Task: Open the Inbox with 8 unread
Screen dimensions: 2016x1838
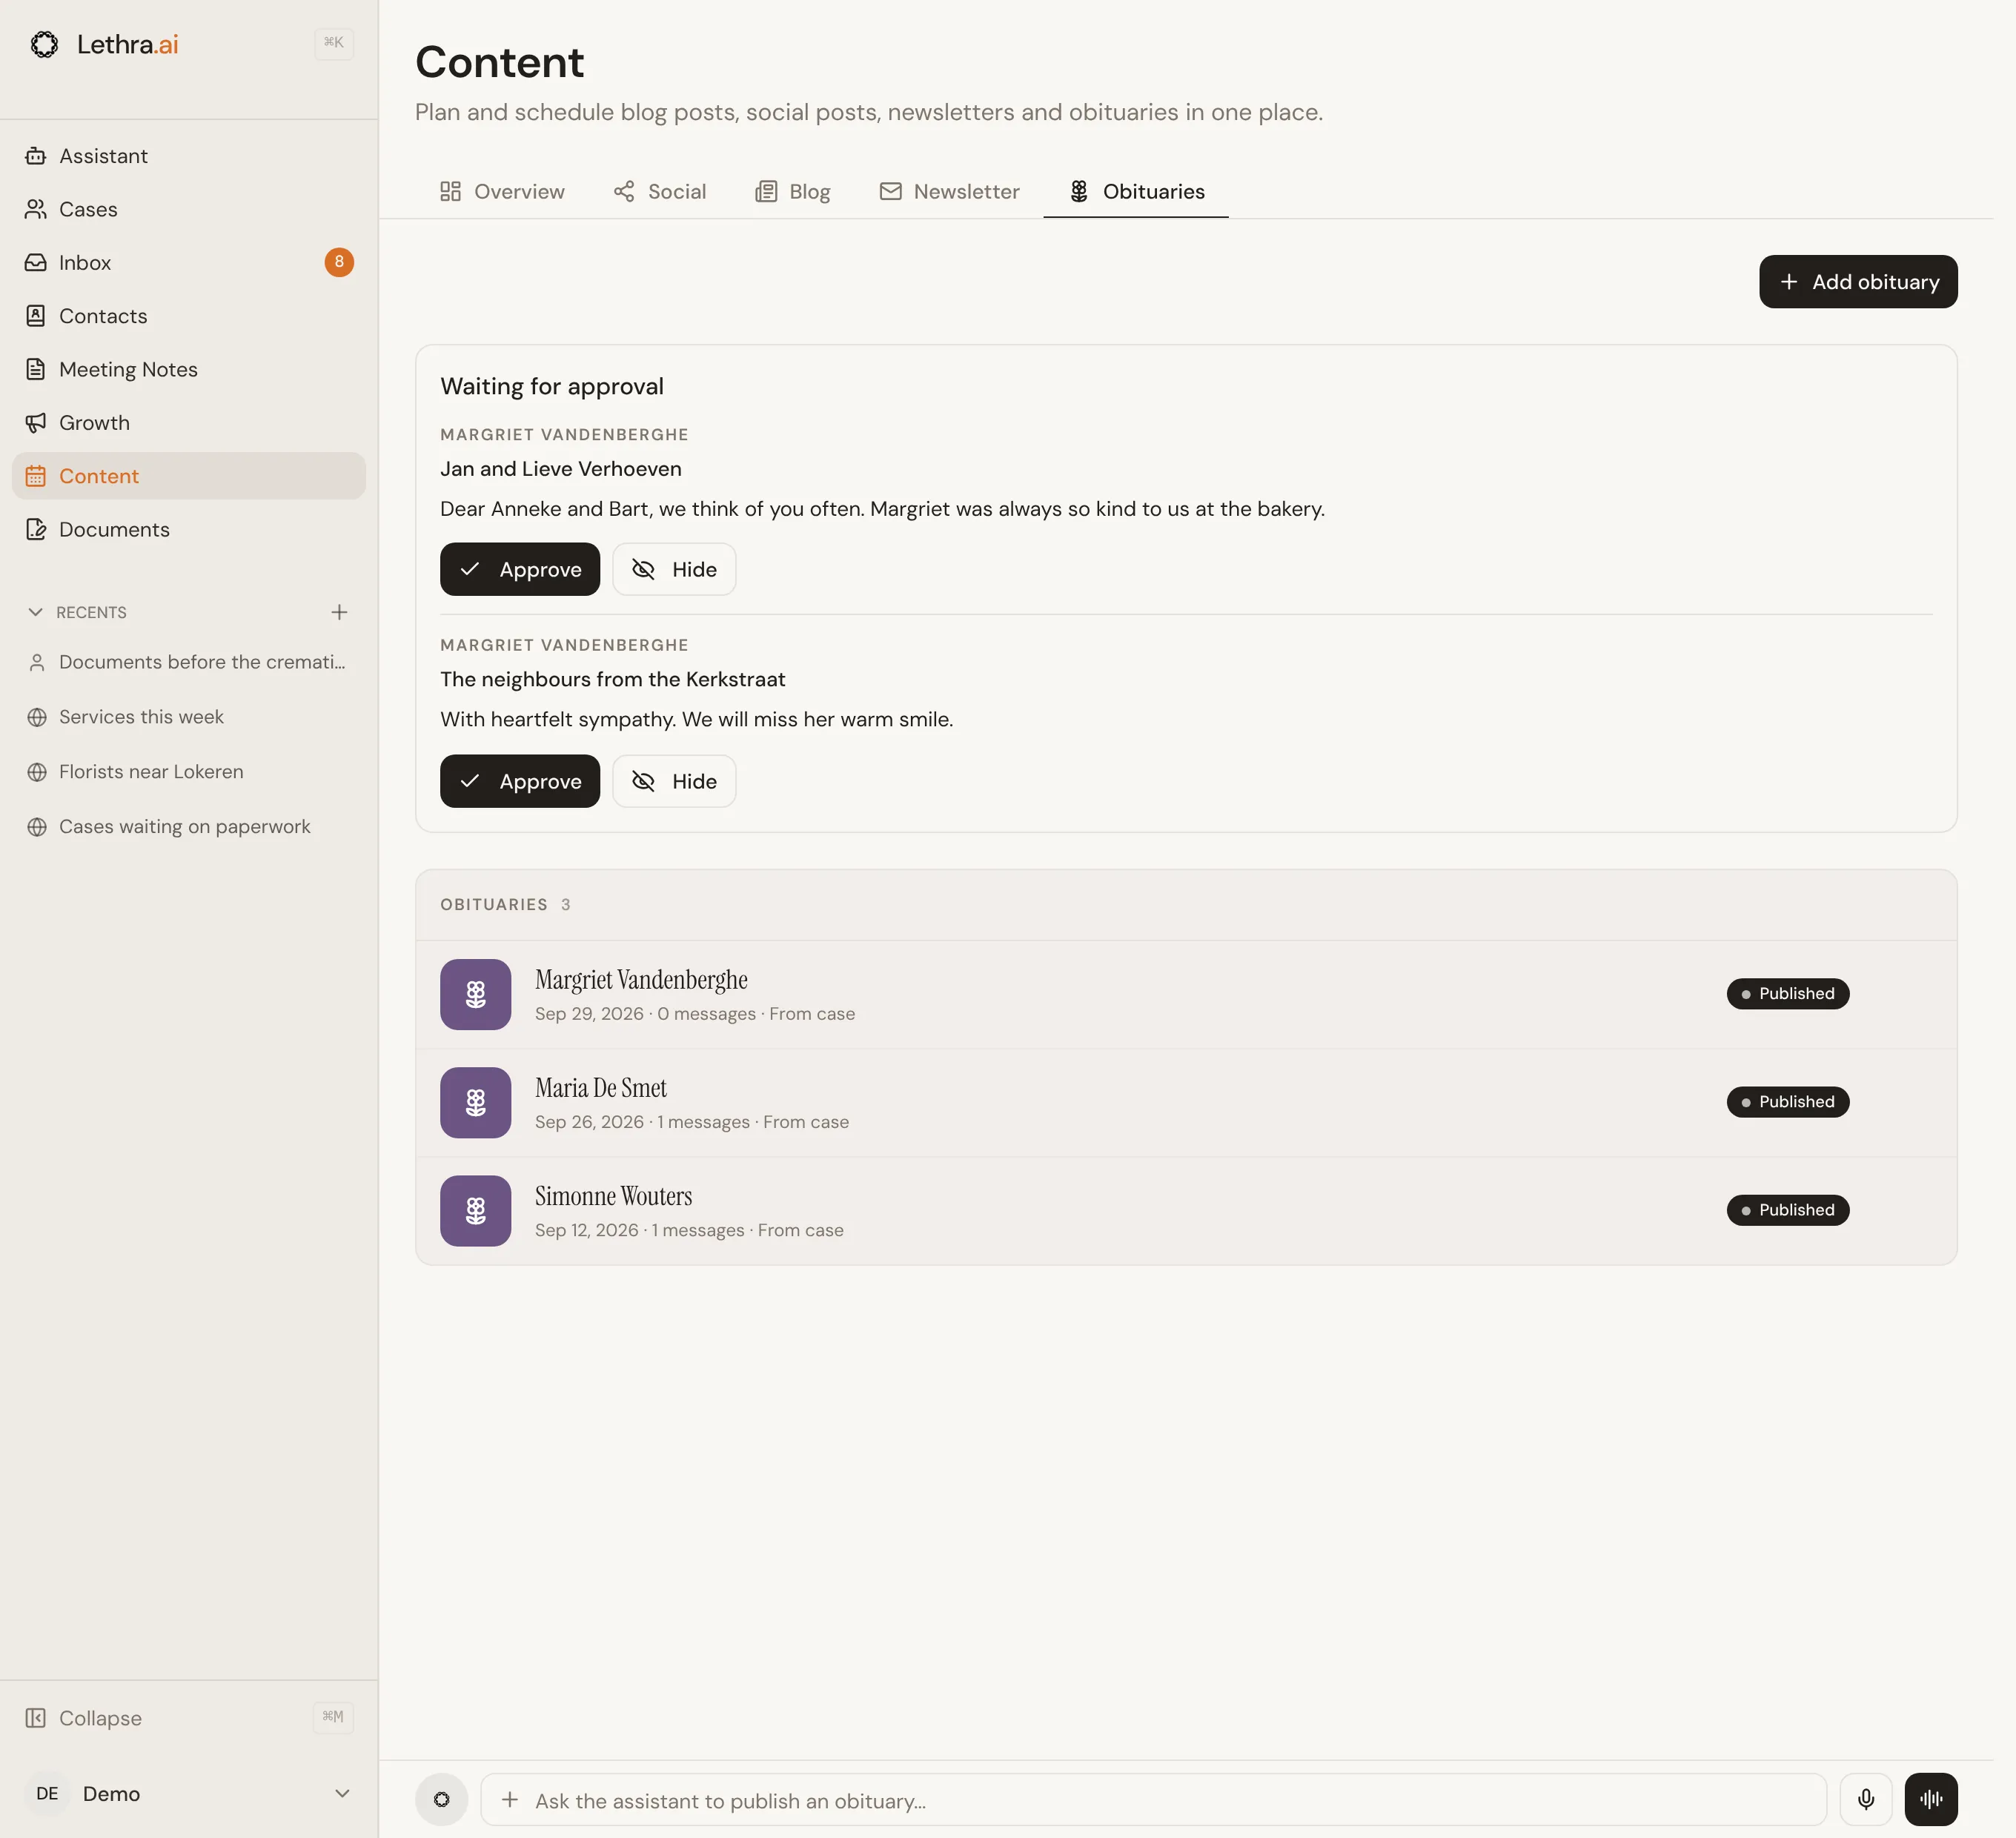Action: click(189, 262)
